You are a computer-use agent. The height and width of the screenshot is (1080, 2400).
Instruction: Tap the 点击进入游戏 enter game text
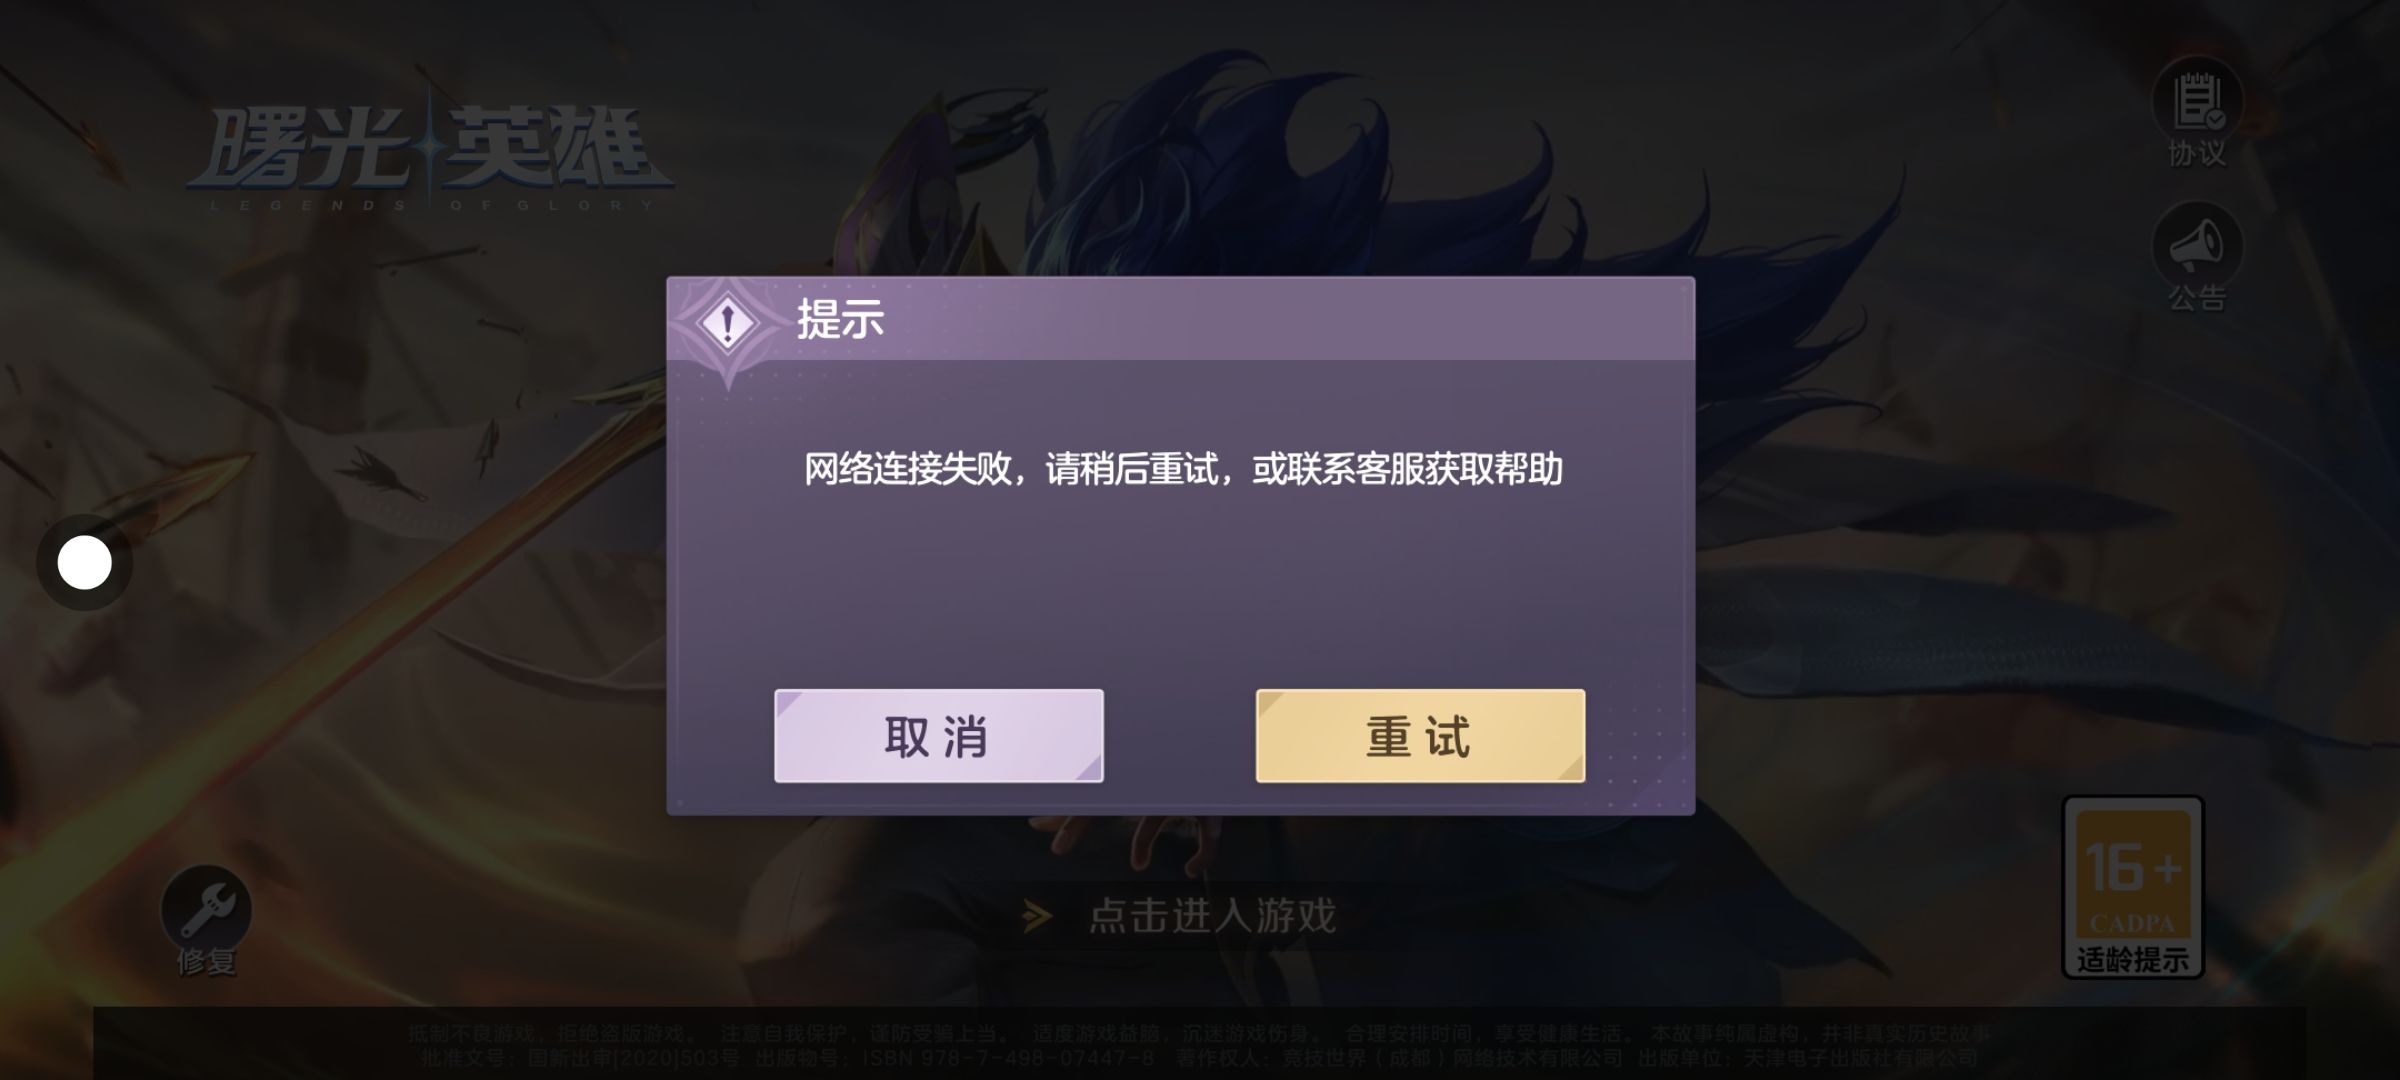(x=1212, y=915)
